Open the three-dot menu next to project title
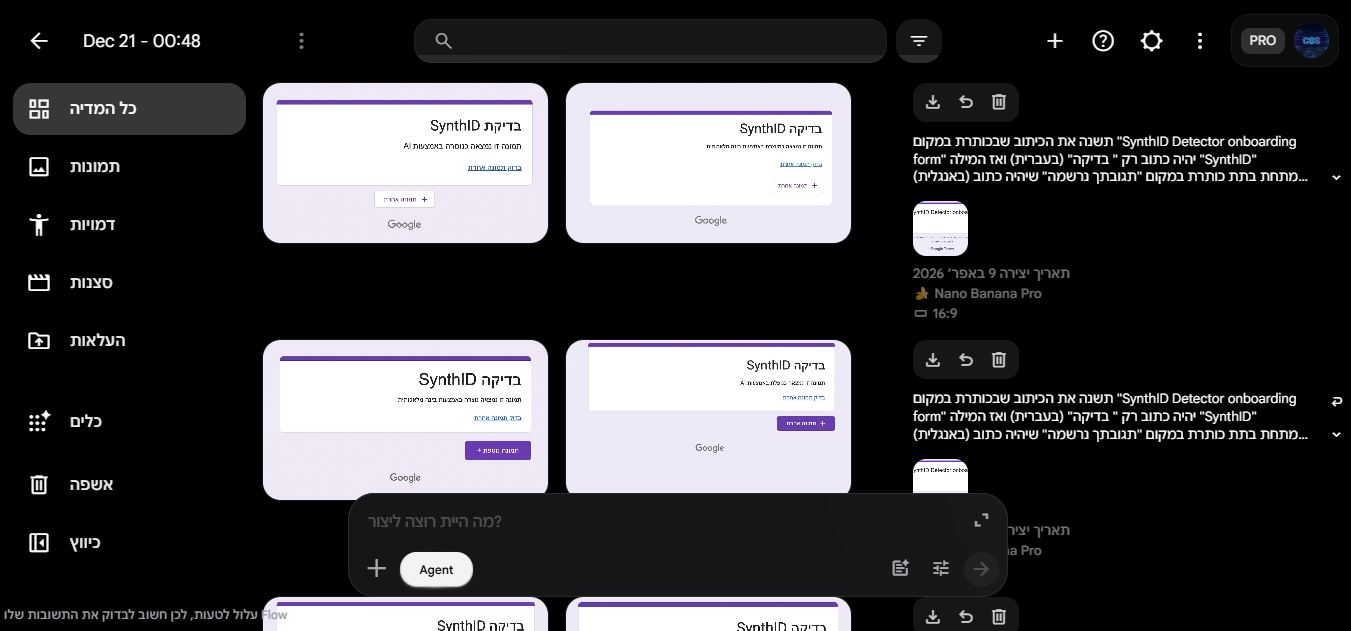The width and height of the screenshot is (1351, 631). 302,41
